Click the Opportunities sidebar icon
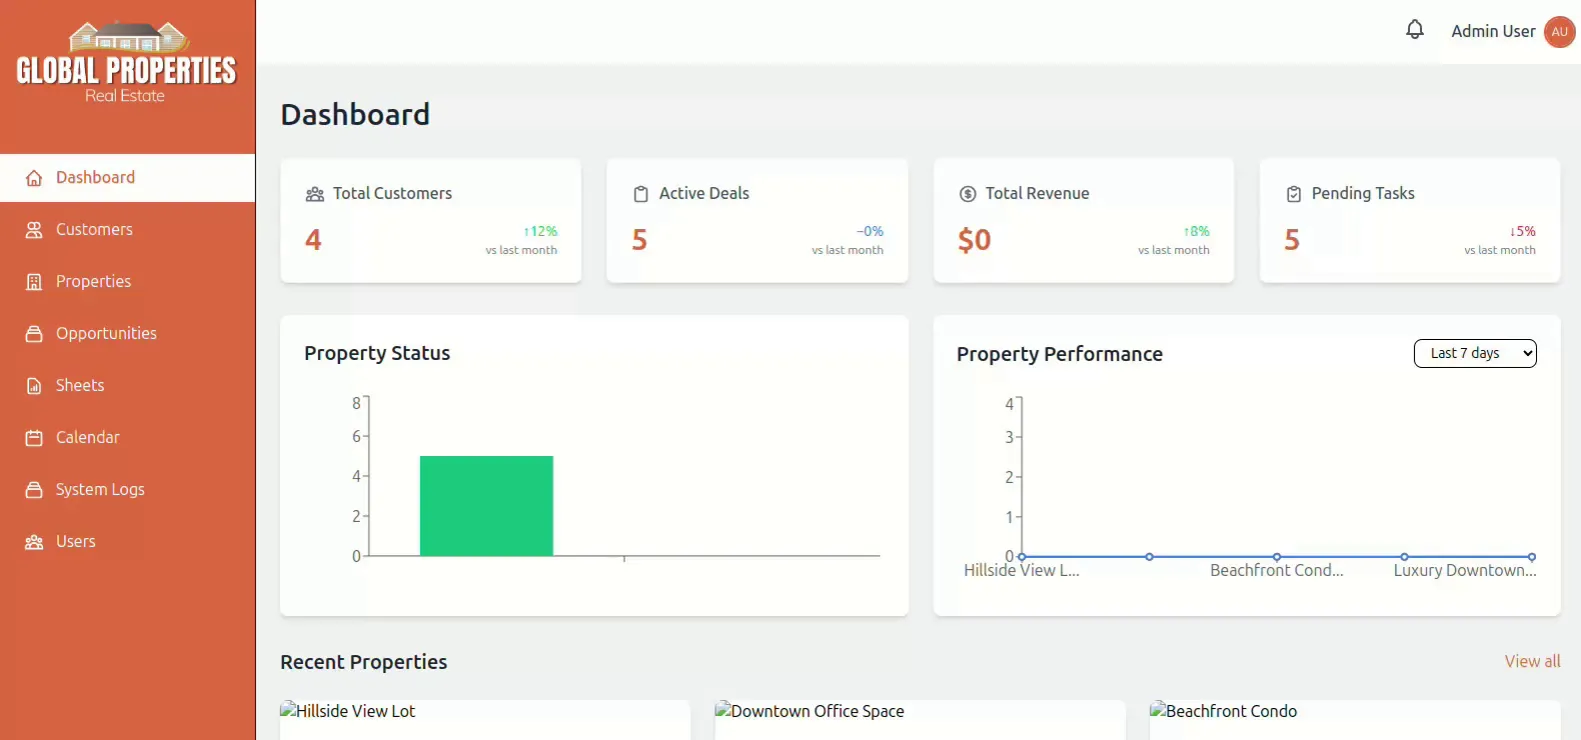Viewport: 1581px width, 740px height. tap(34, 334)
